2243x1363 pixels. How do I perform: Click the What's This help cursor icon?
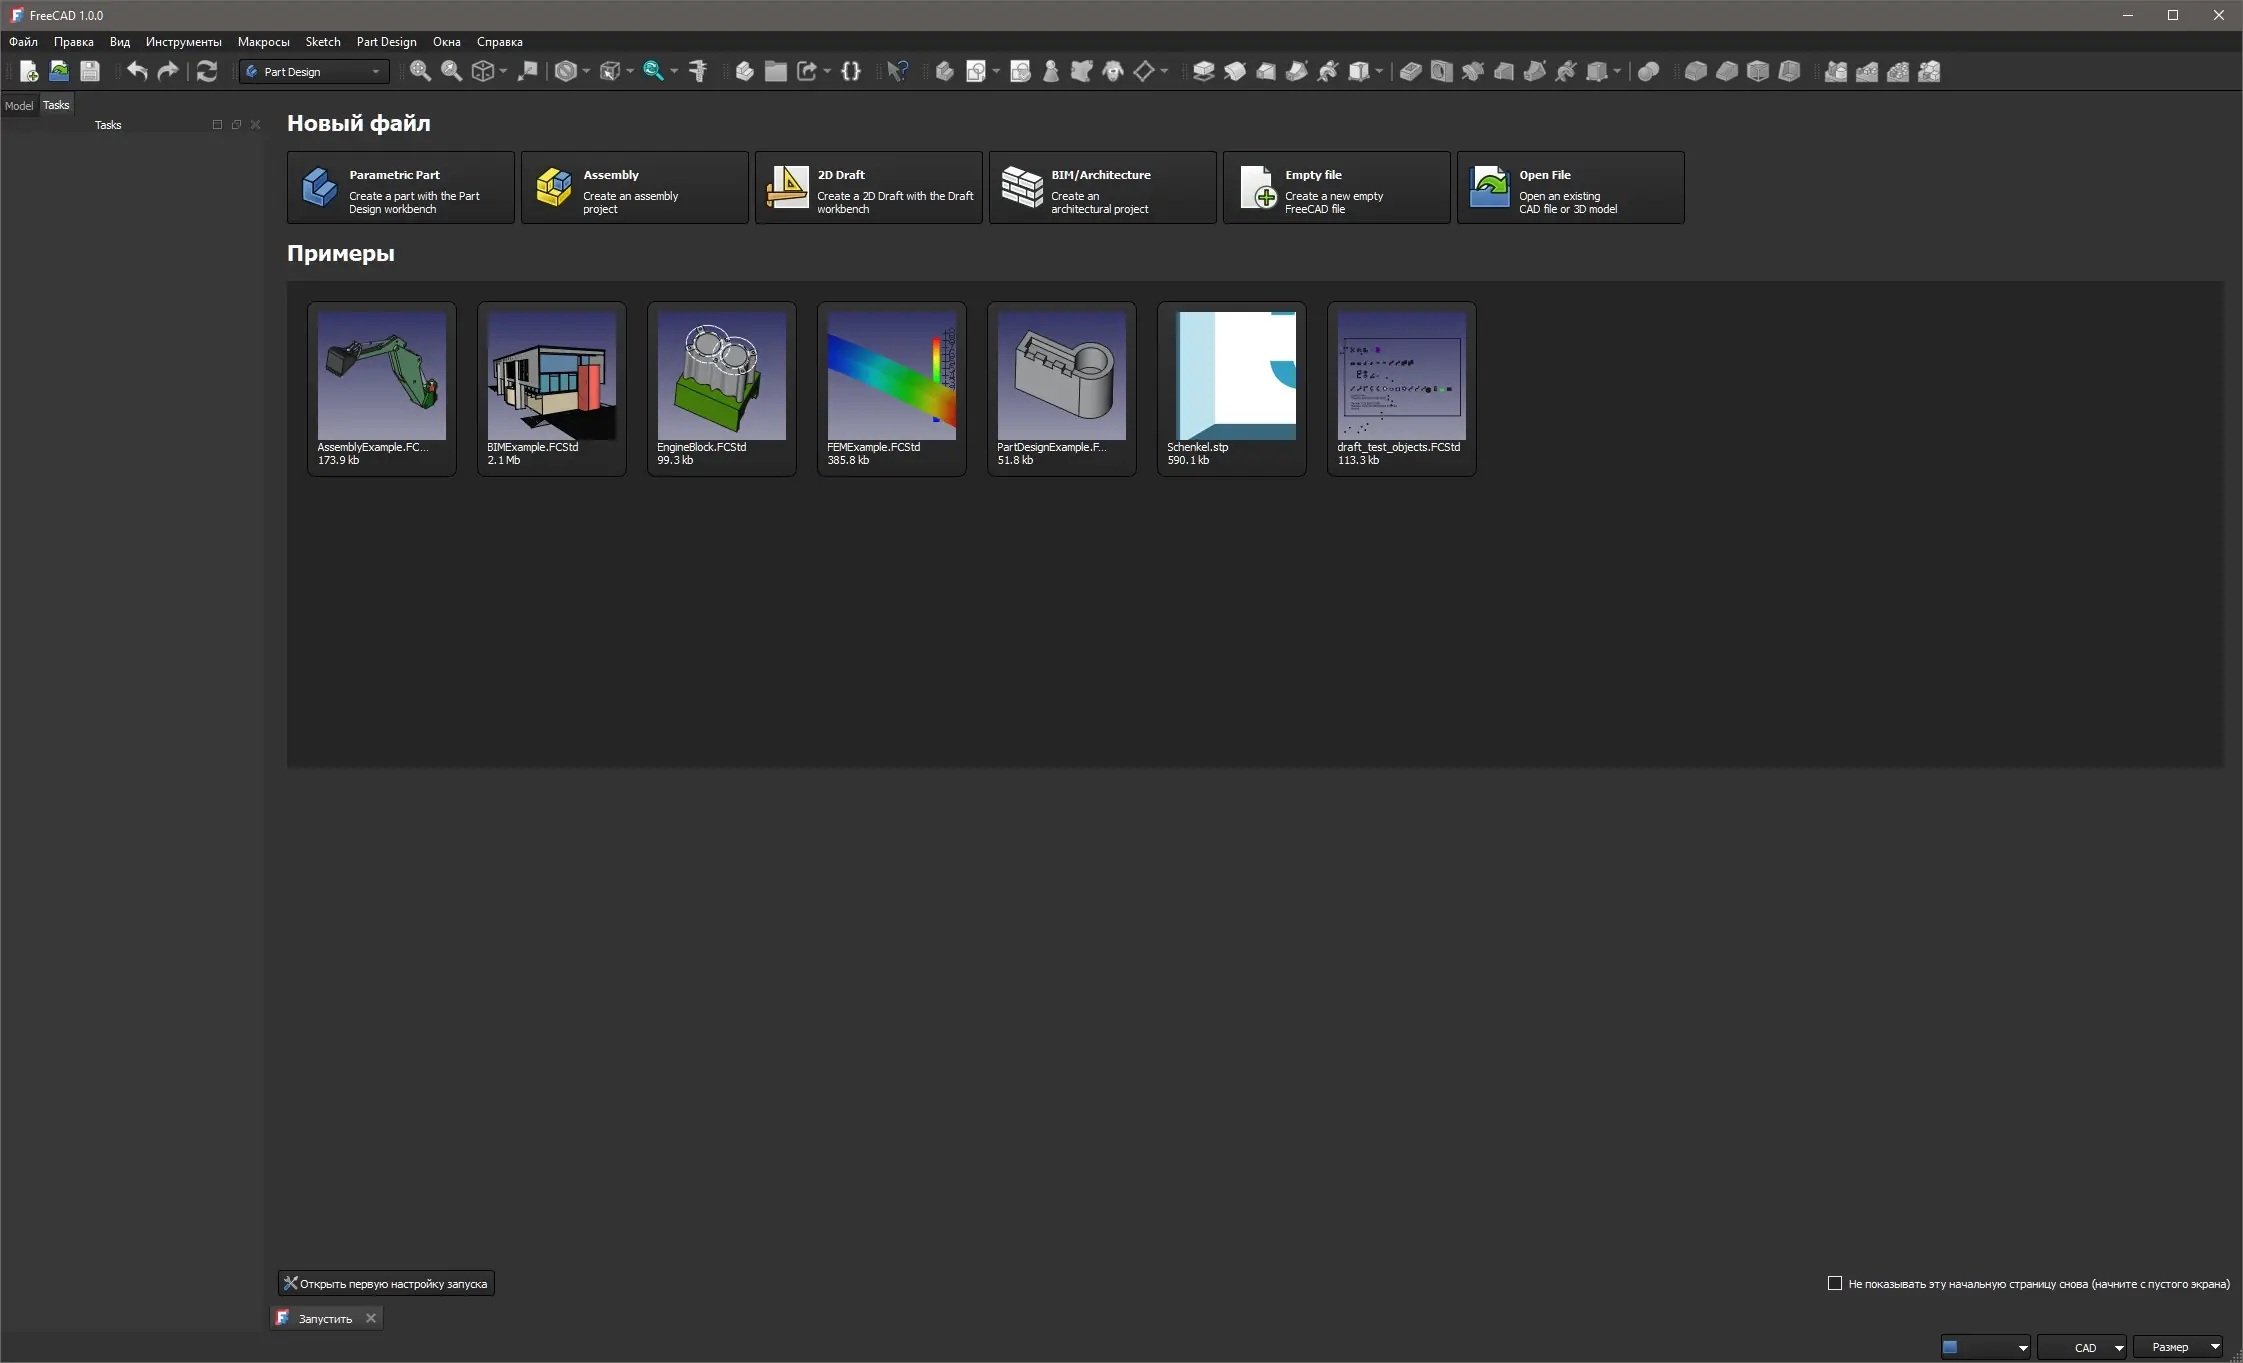pyautogui.click(x=897, y=71)
